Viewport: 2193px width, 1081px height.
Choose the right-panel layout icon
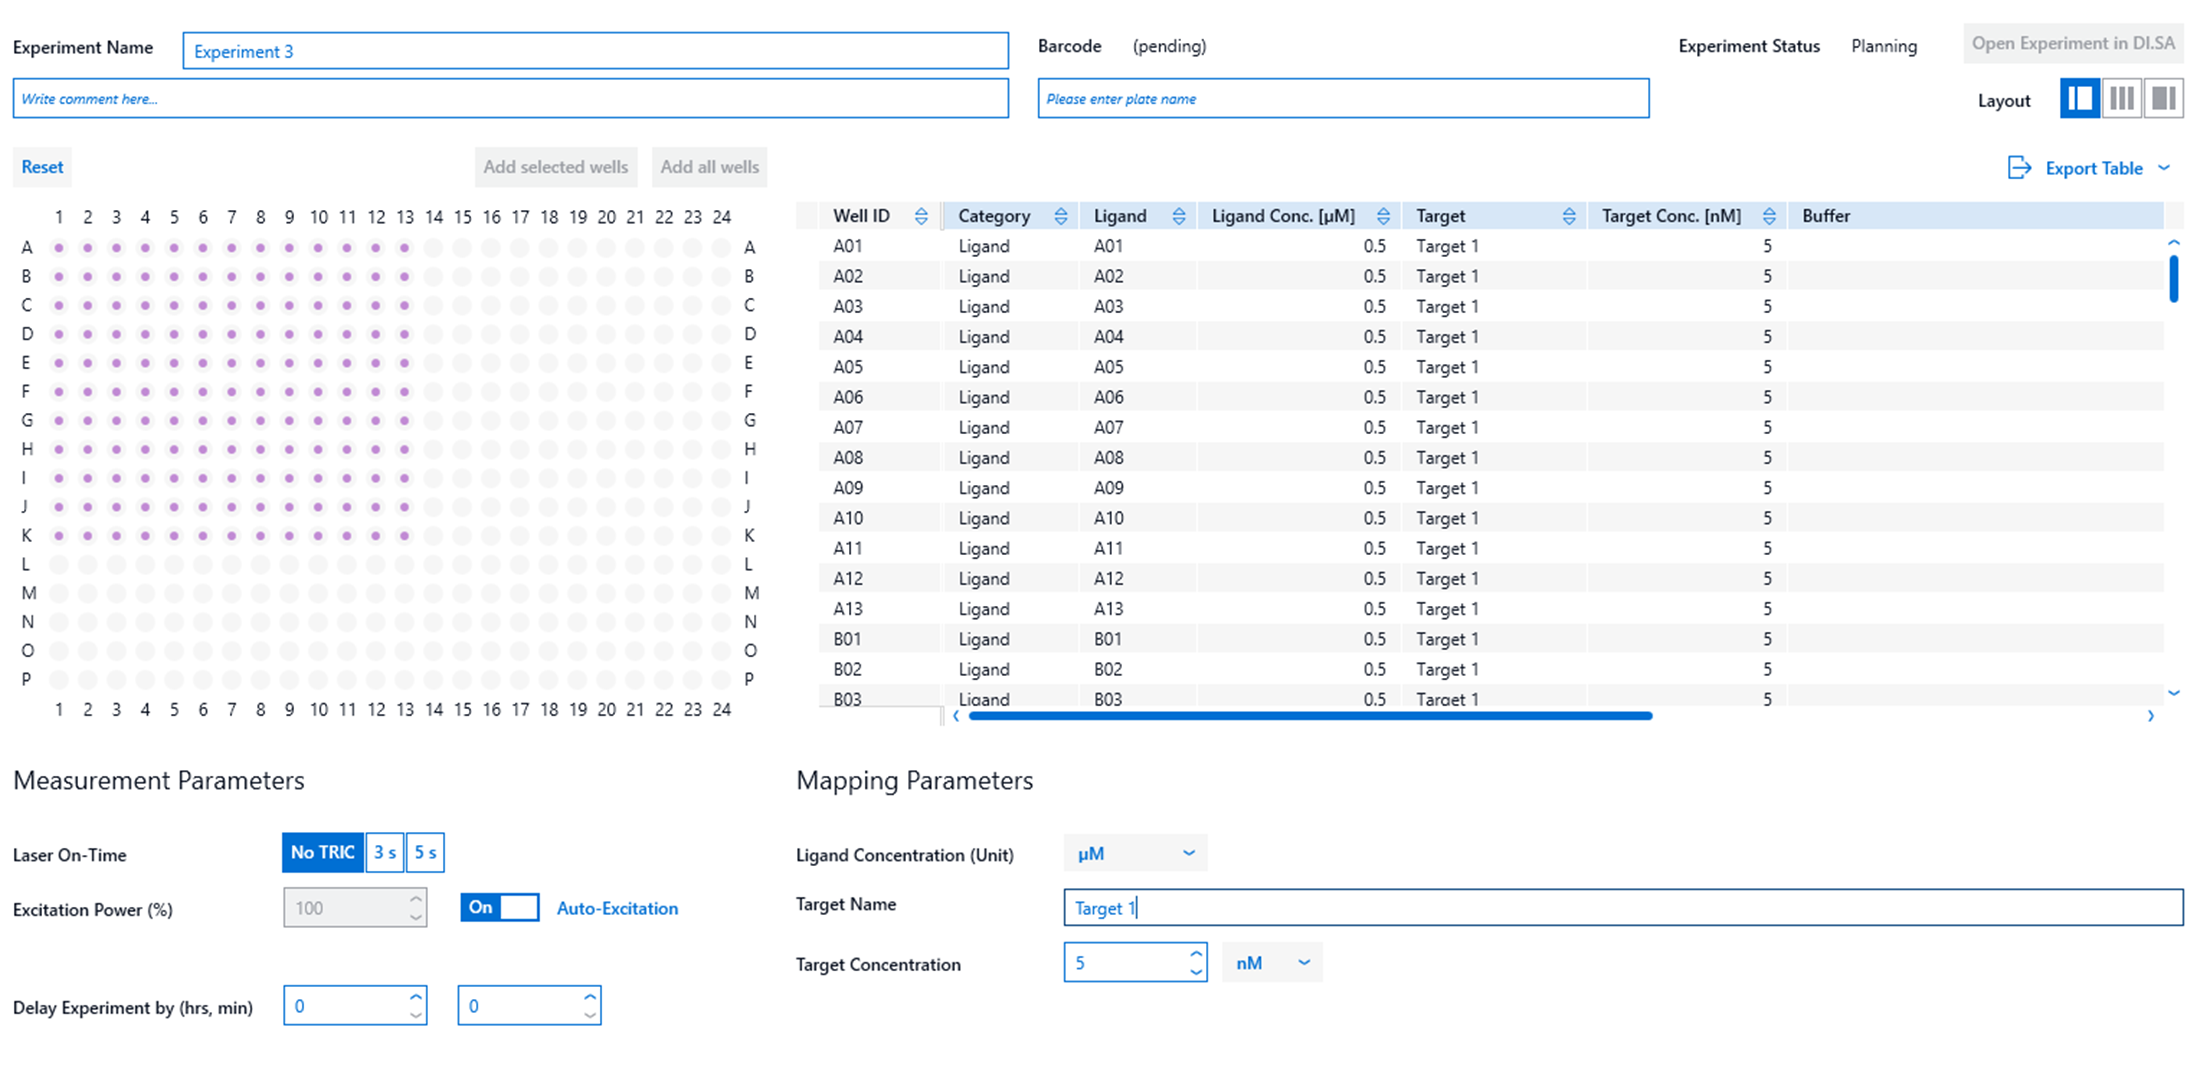(2165, 98)
